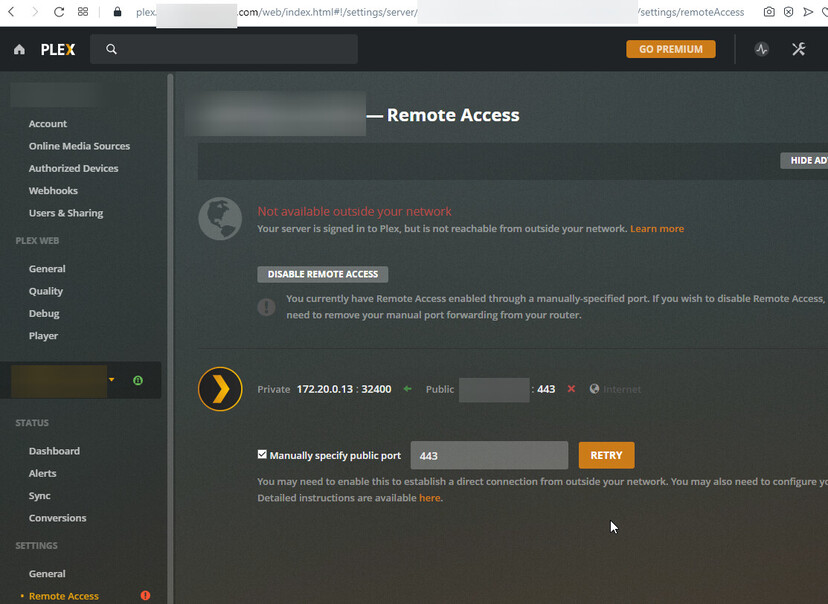The image size is (828, 604).
Task: Click the Plex chevron server icon
Action: [220, 389]
